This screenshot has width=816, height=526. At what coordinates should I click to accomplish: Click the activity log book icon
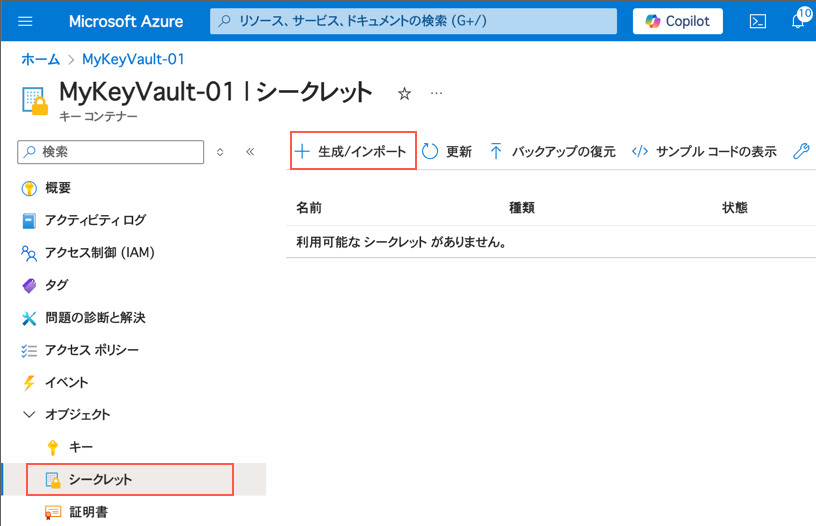(29, 221)
